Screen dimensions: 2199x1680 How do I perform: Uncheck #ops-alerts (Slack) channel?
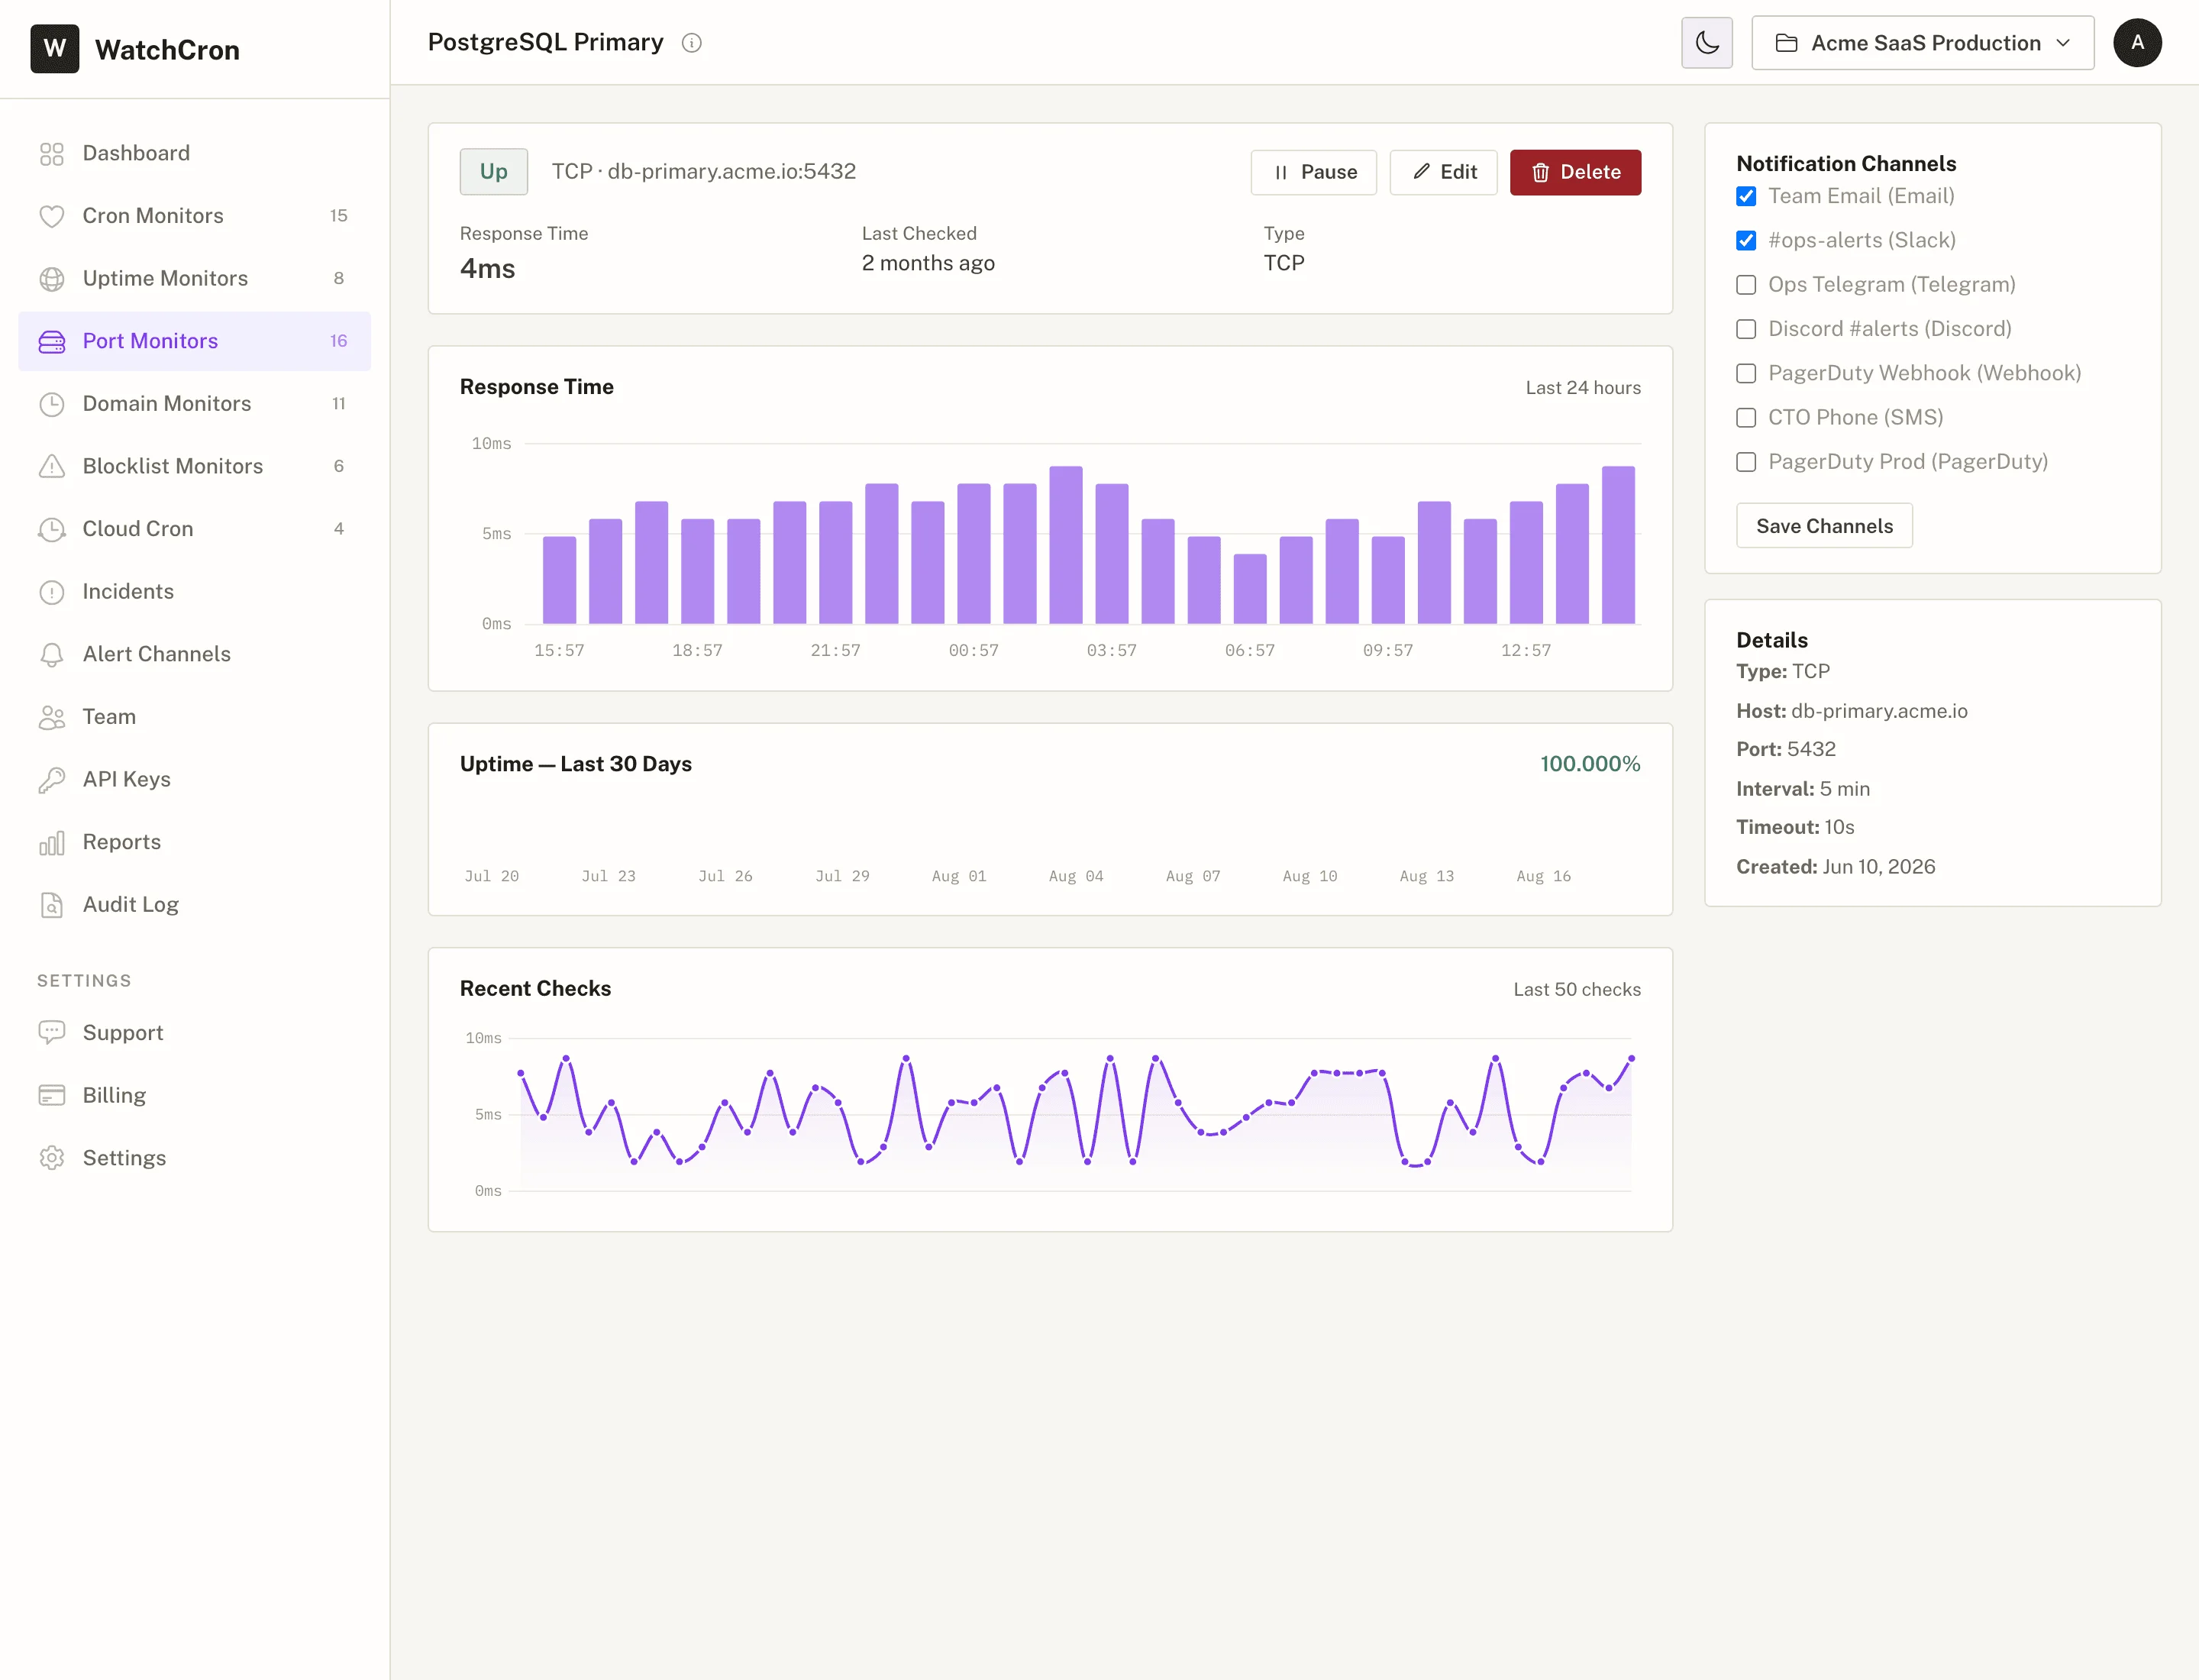1746,240
